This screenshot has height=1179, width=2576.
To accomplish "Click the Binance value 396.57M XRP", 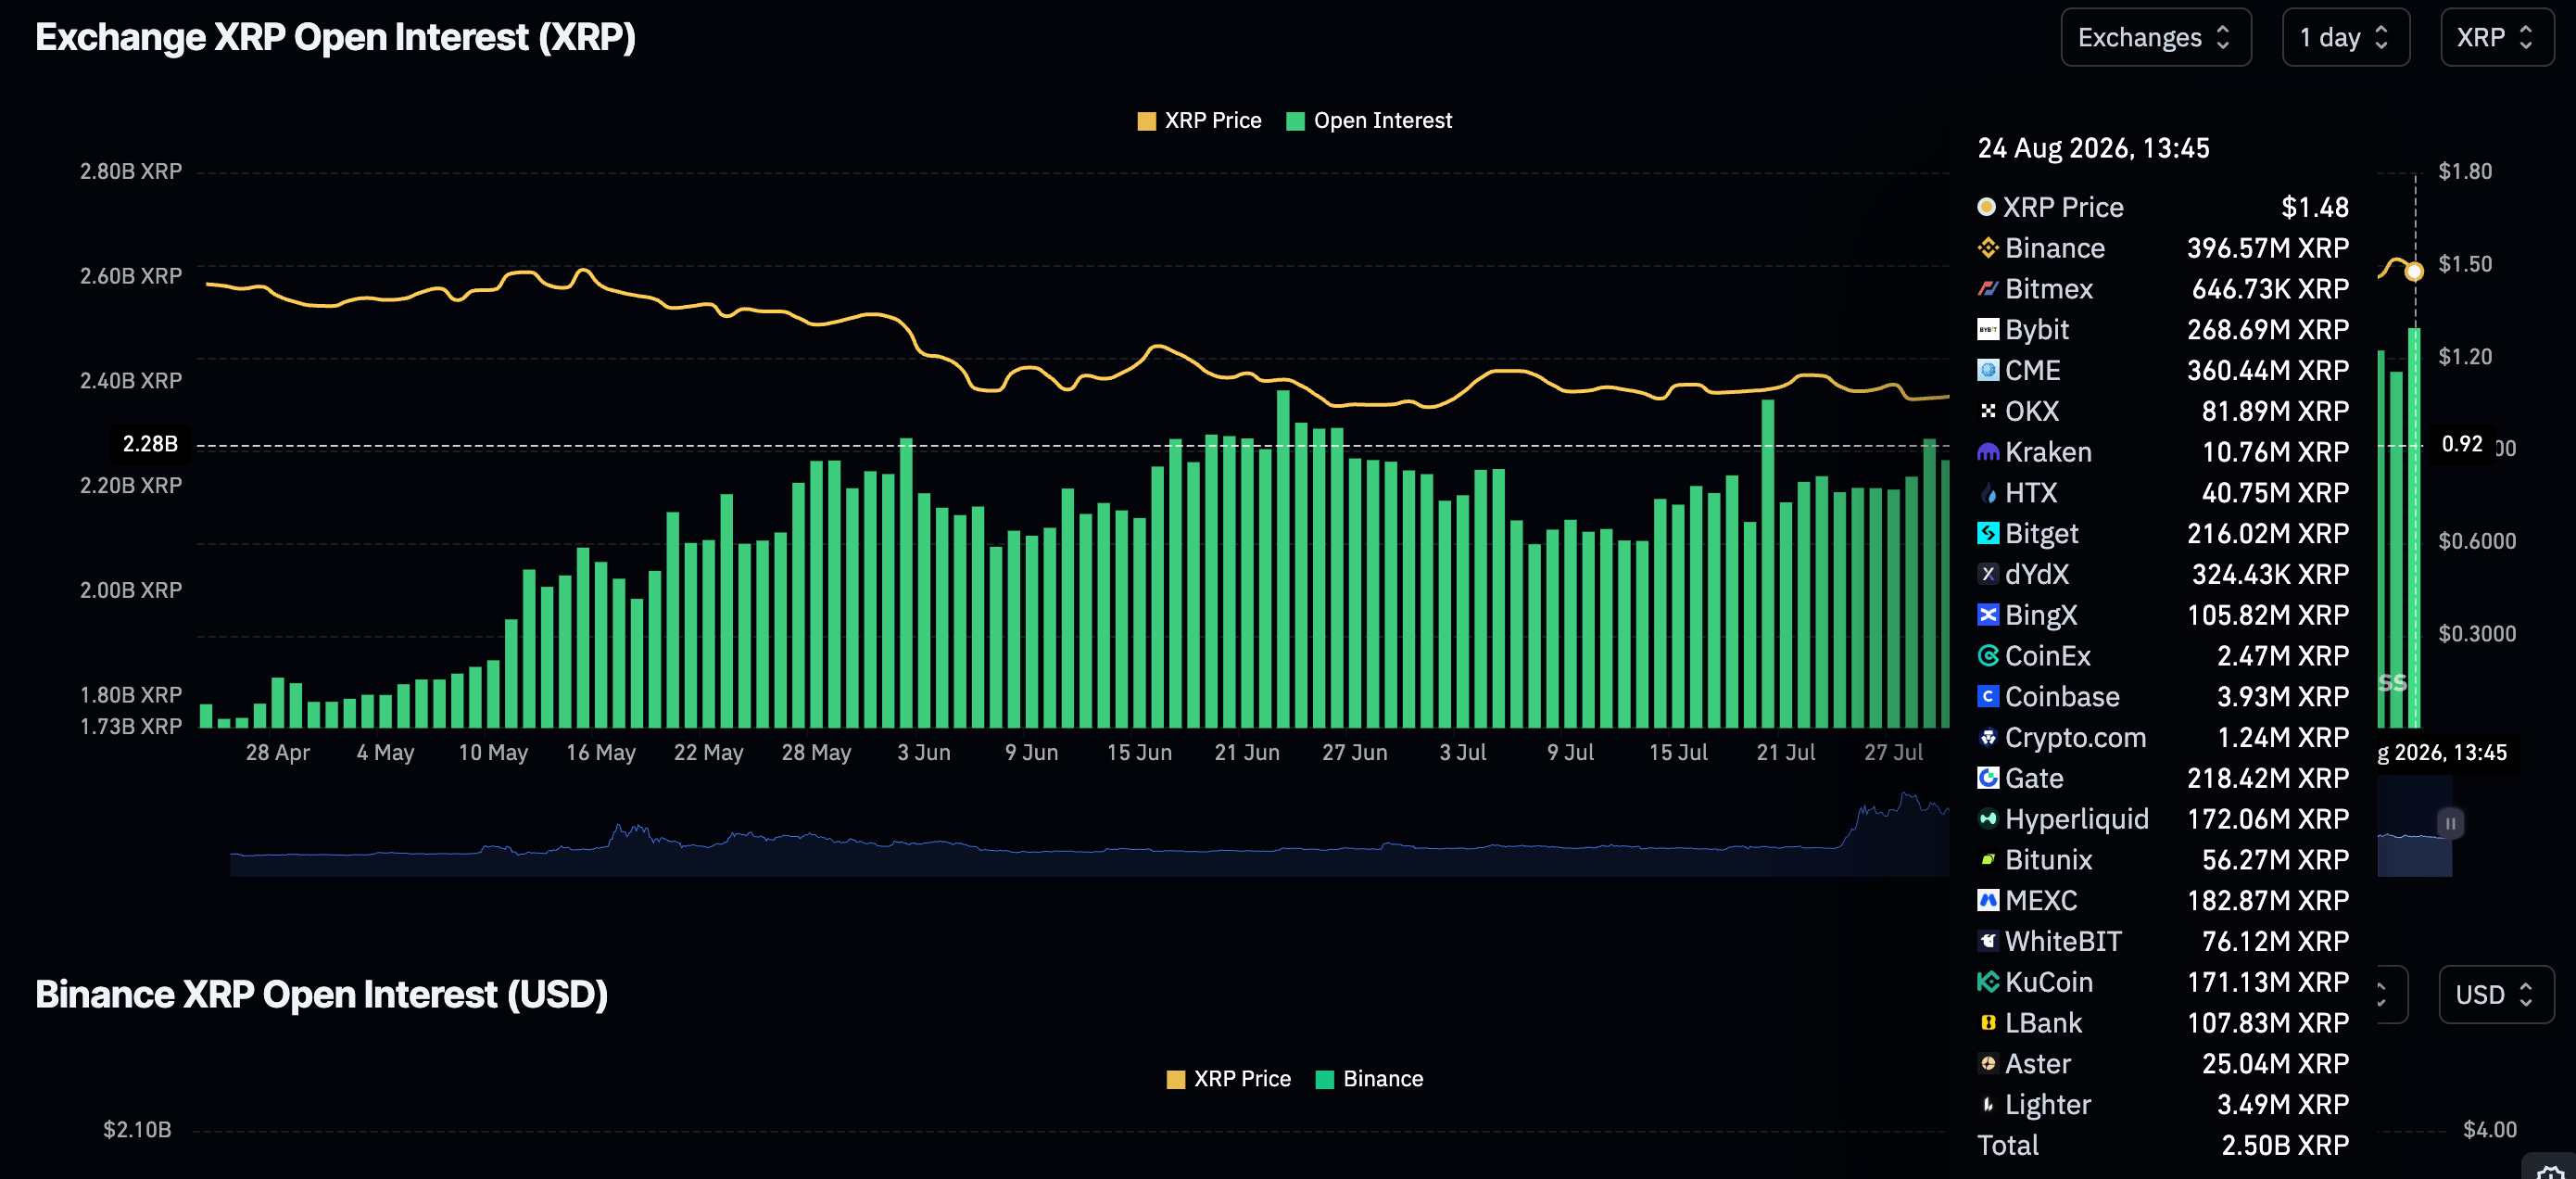I will (x=2267, y=248).
